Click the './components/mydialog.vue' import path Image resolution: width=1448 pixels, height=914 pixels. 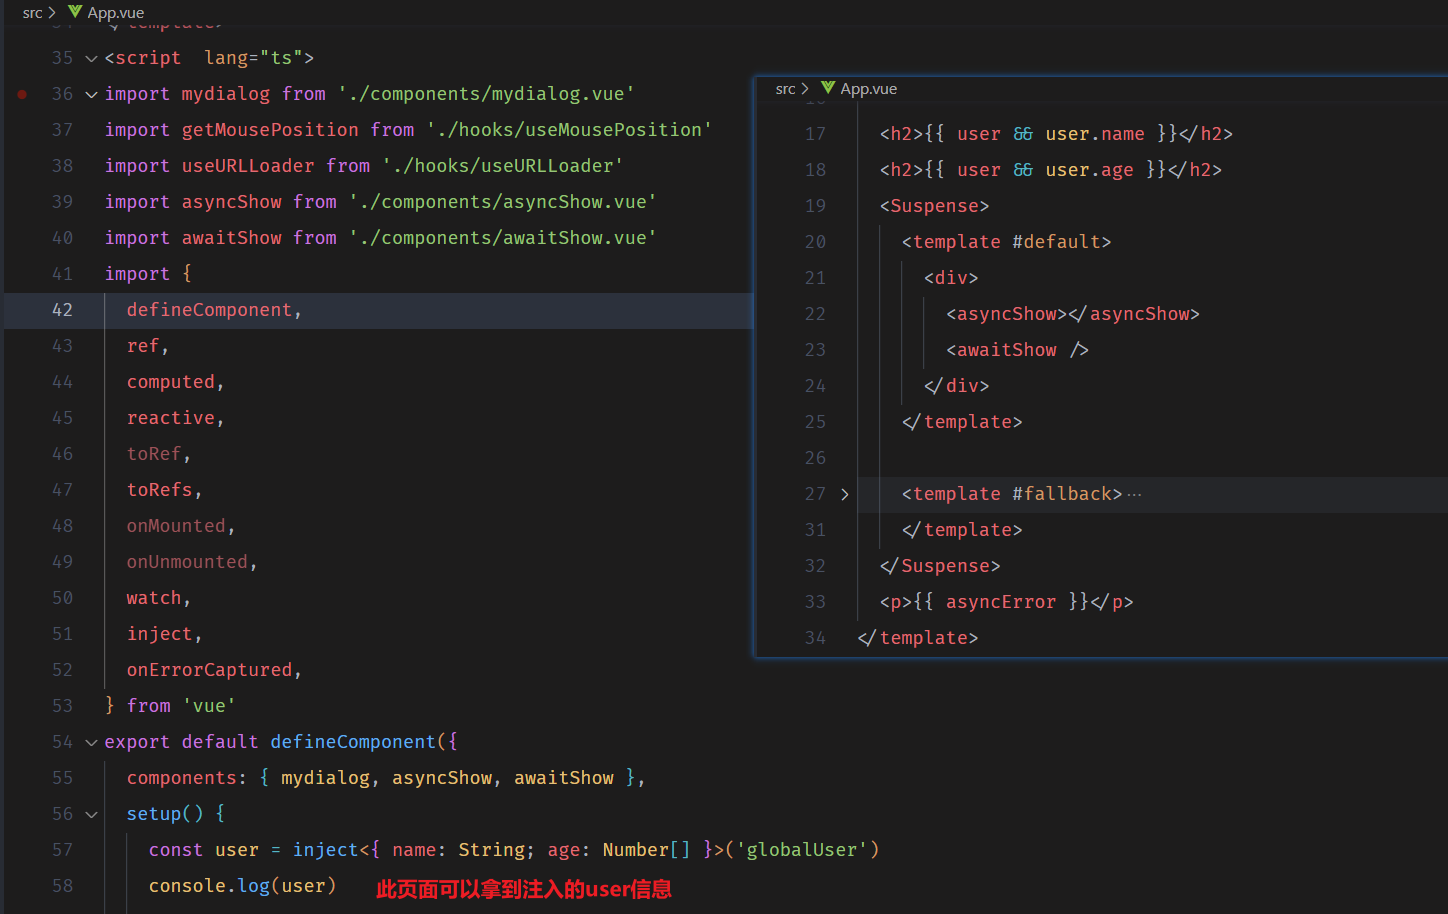486,94
